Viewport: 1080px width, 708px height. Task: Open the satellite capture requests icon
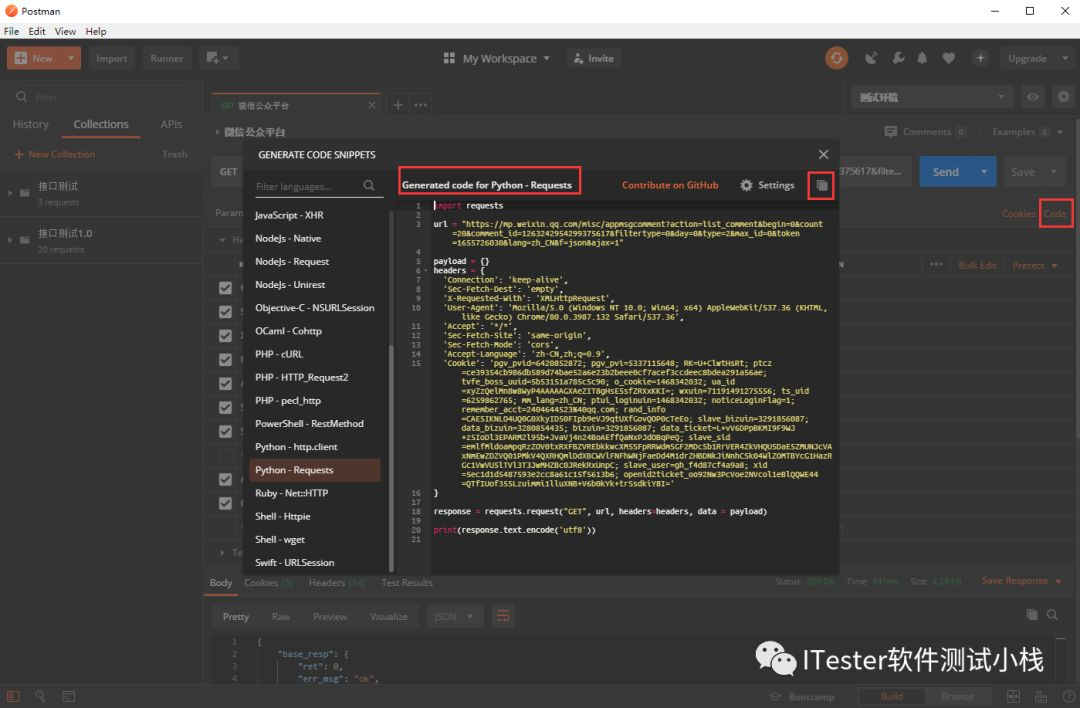tap(871, 59)
